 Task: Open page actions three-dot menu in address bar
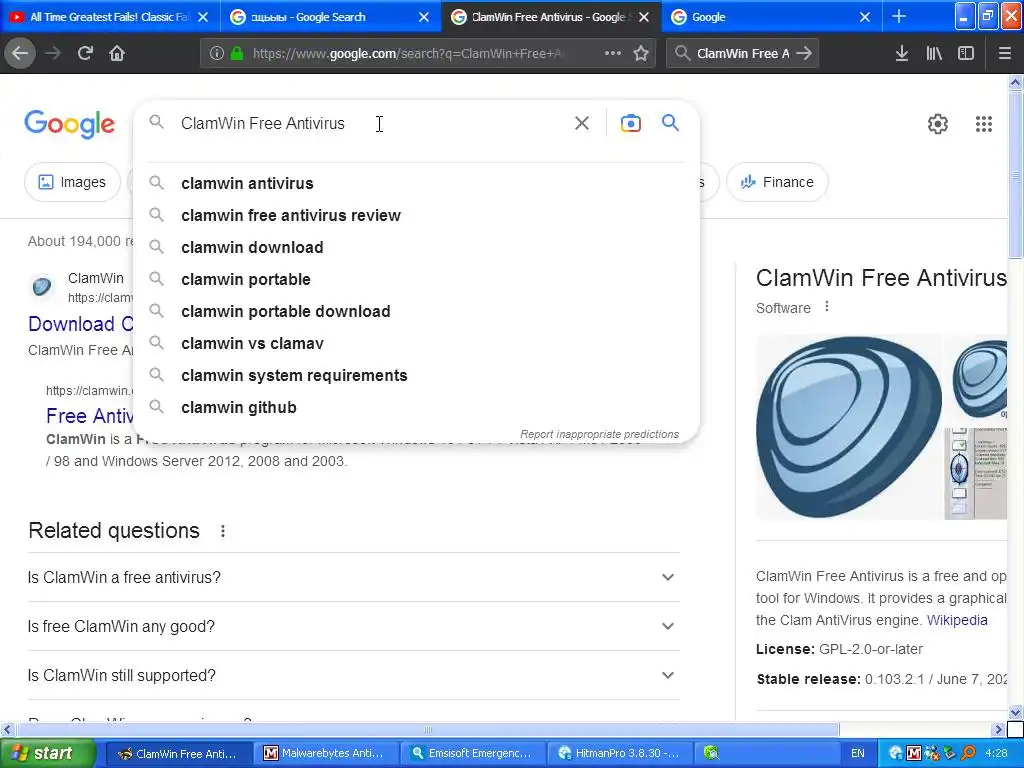click(x=613, y=53)
